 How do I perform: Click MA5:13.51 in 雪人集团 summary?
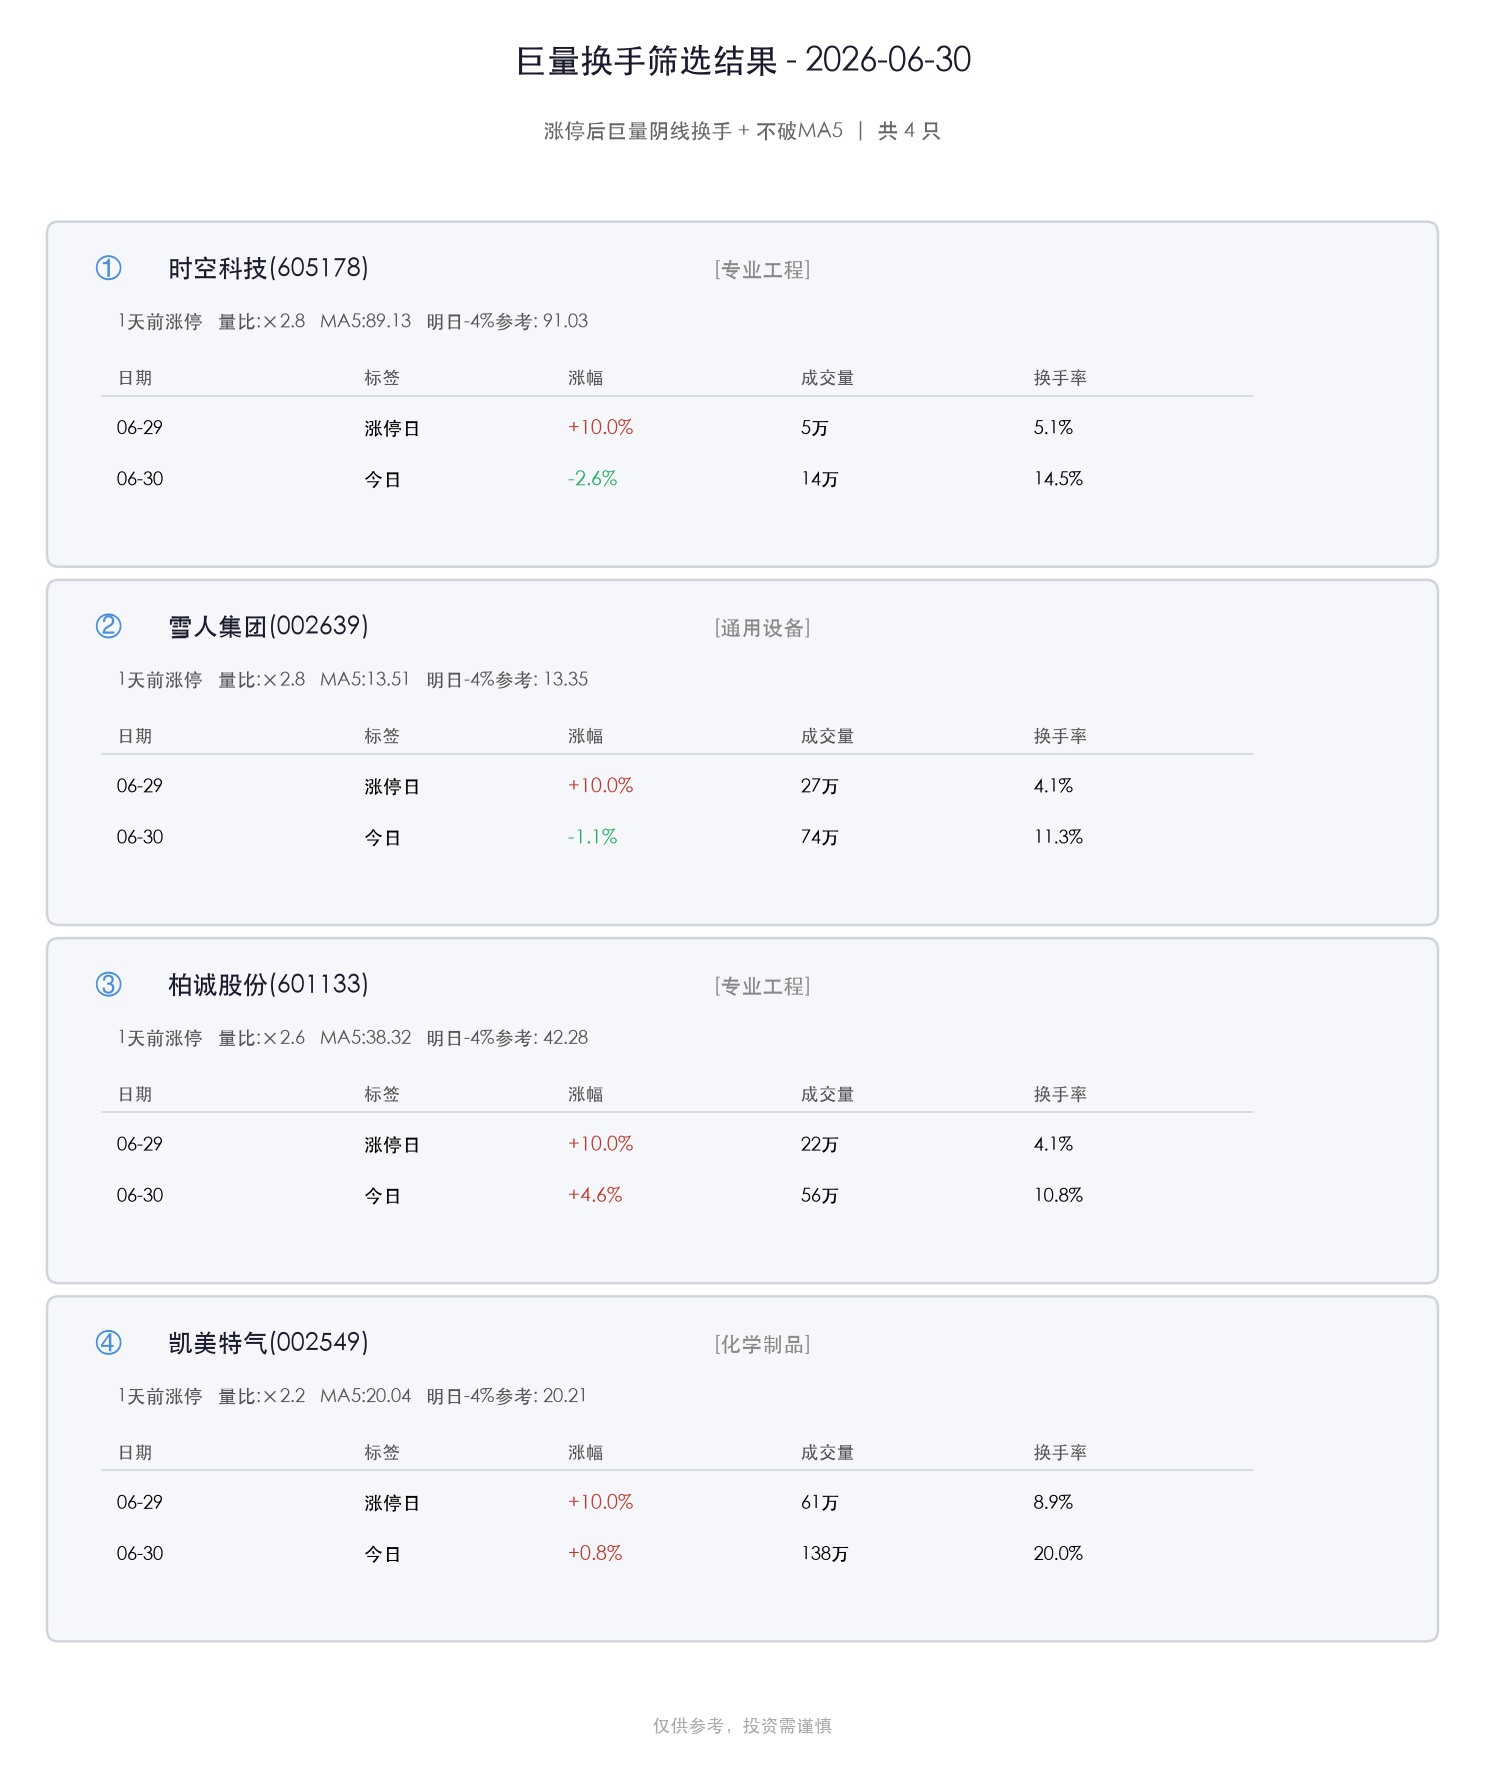365,679
